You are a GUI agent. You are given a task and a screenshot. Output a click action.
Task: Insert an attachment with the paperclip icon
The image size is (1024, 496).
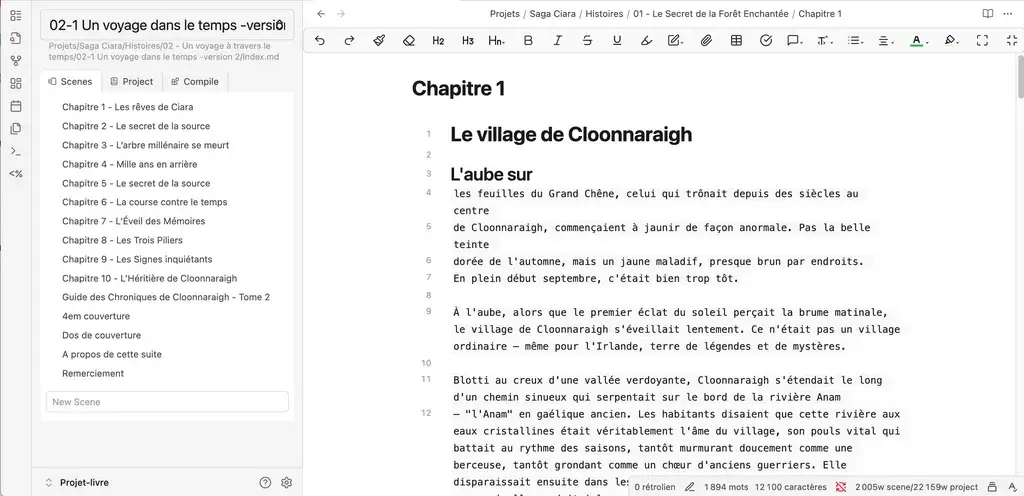(x=705, y=41)
